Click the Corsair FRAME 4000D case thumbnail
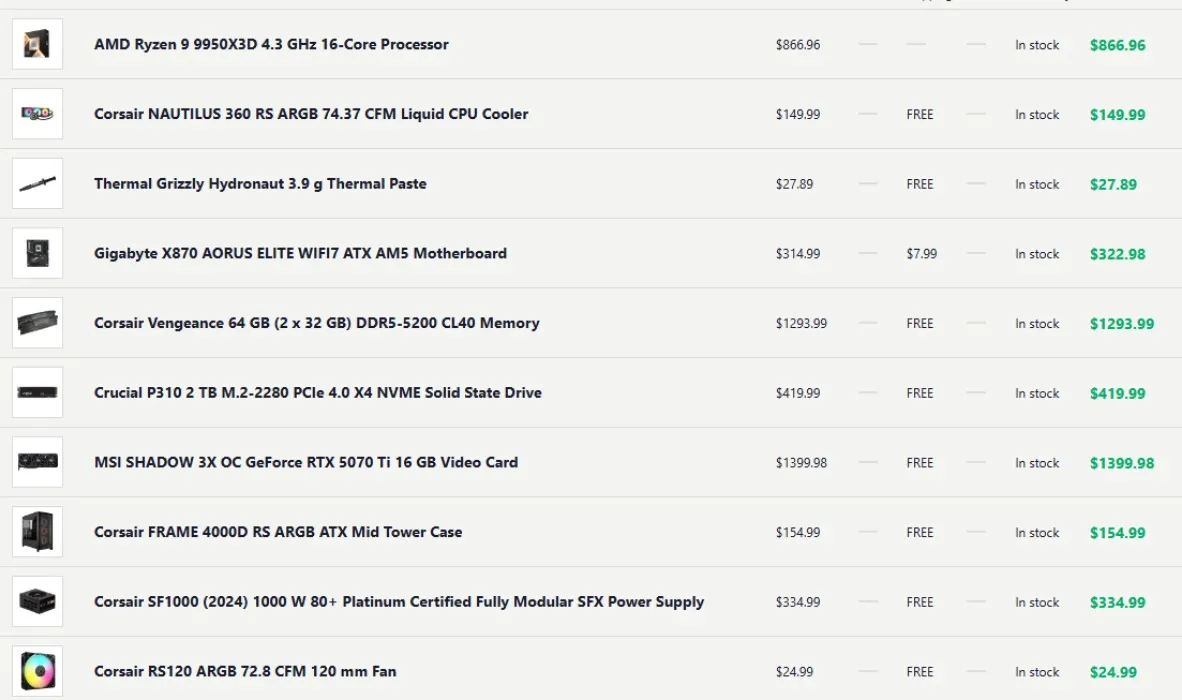This screenshot has width=1182, height=700. click(37, 532)
